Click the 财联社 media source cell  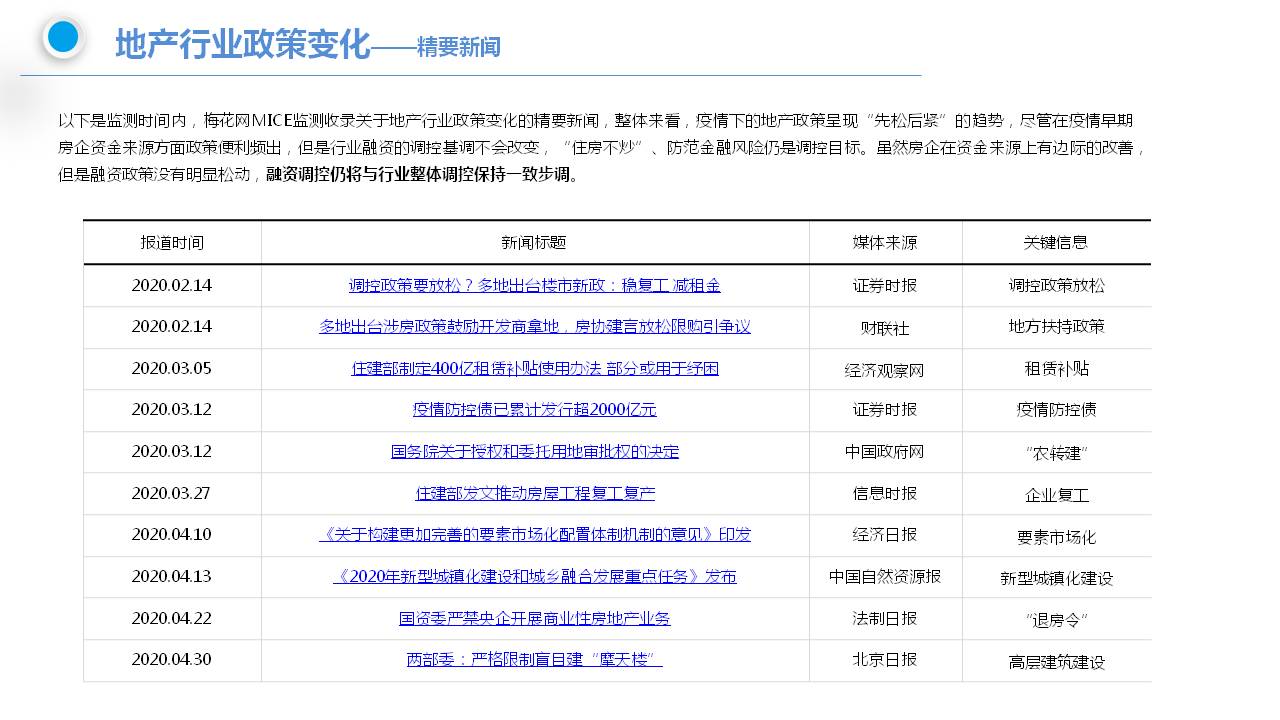[x=884, y=328]
